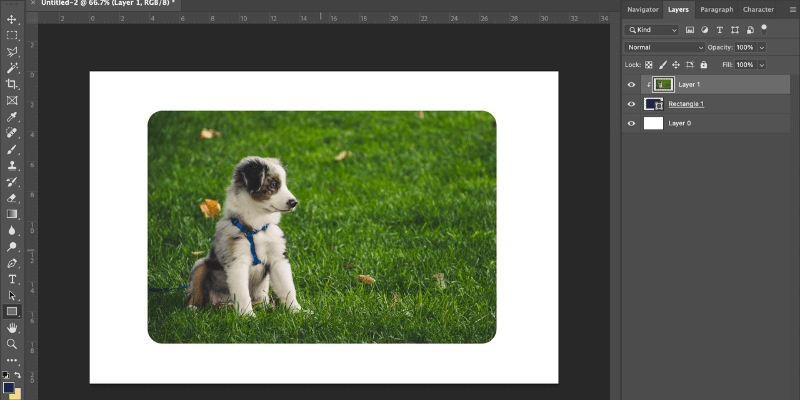Select the Crop tool
Screen dimensions: 800x400
click(12, 84)
